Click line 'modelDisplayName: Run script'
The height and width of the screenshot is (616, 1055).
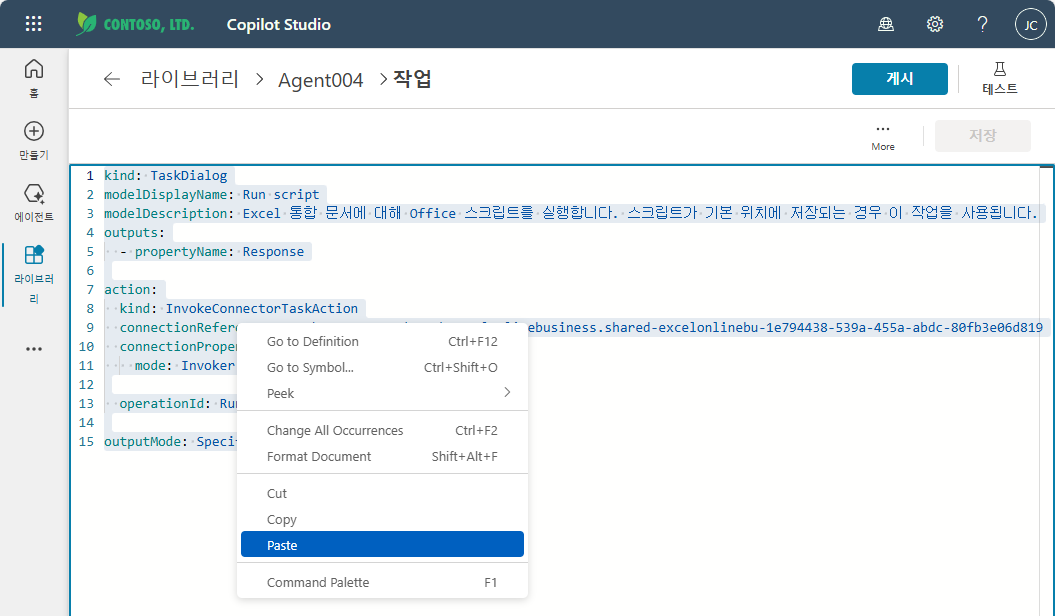click(x=212, y=194)
